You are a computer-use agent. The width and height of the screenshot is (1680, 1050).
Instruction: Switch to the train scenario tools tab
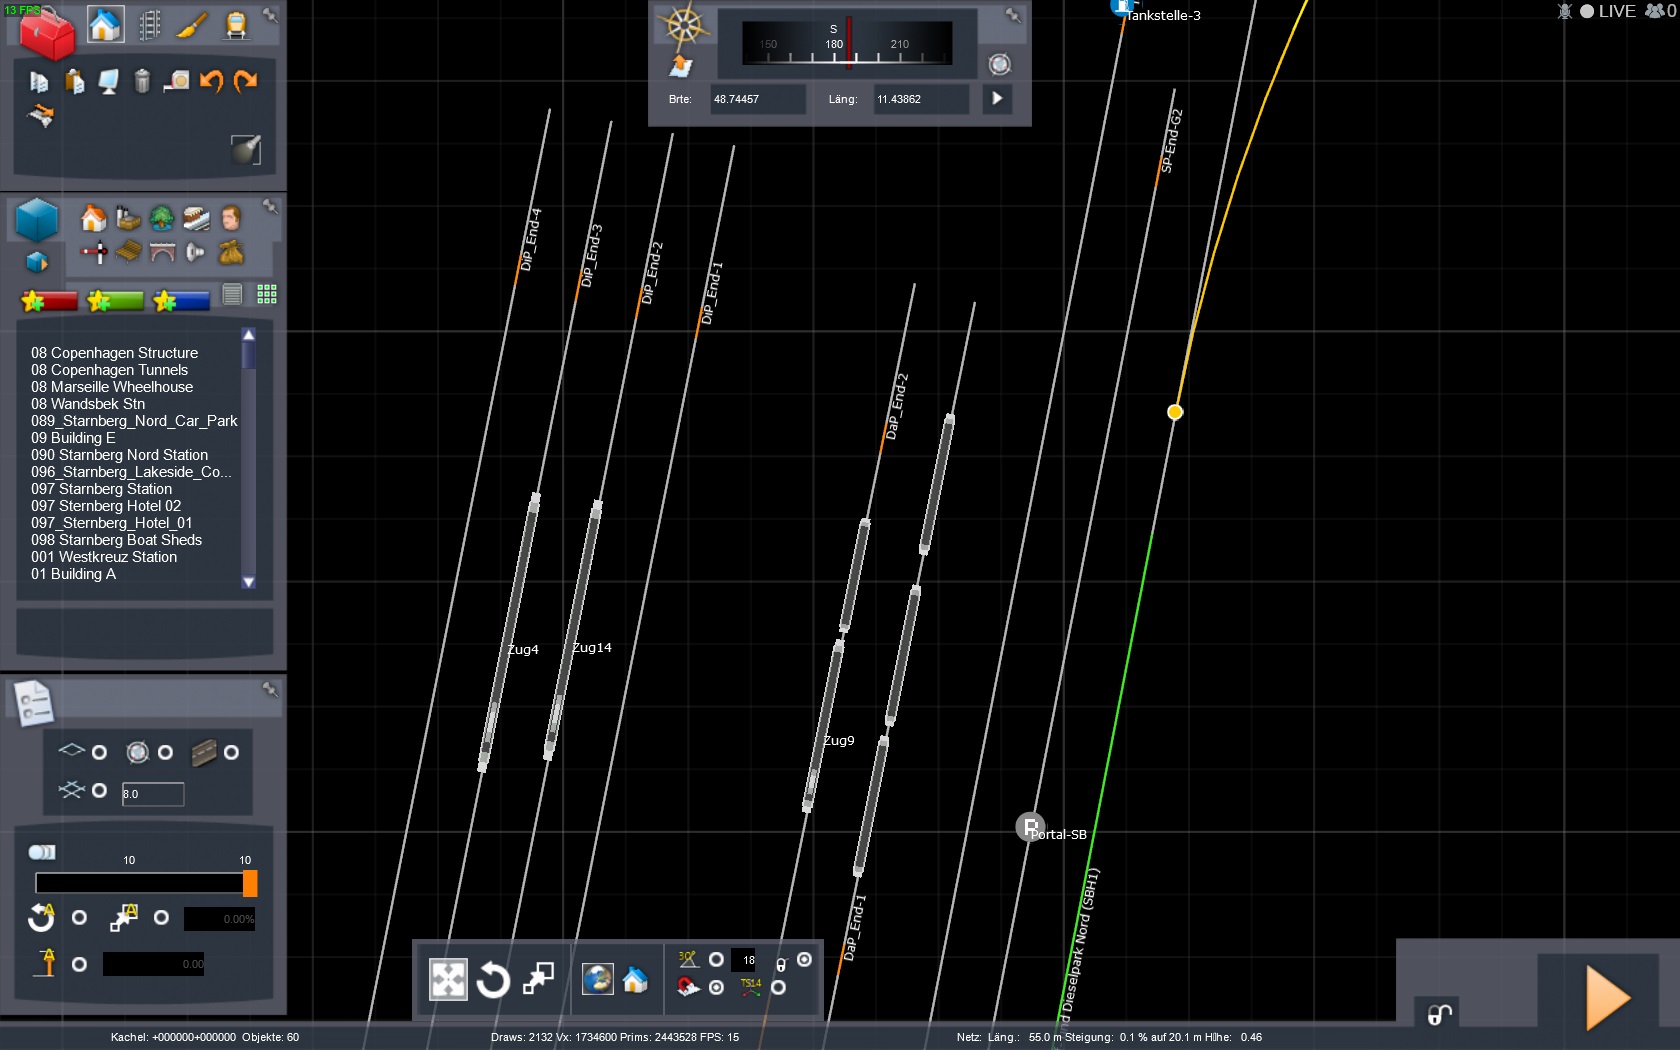pyautogui.click(x=236, y=25)
